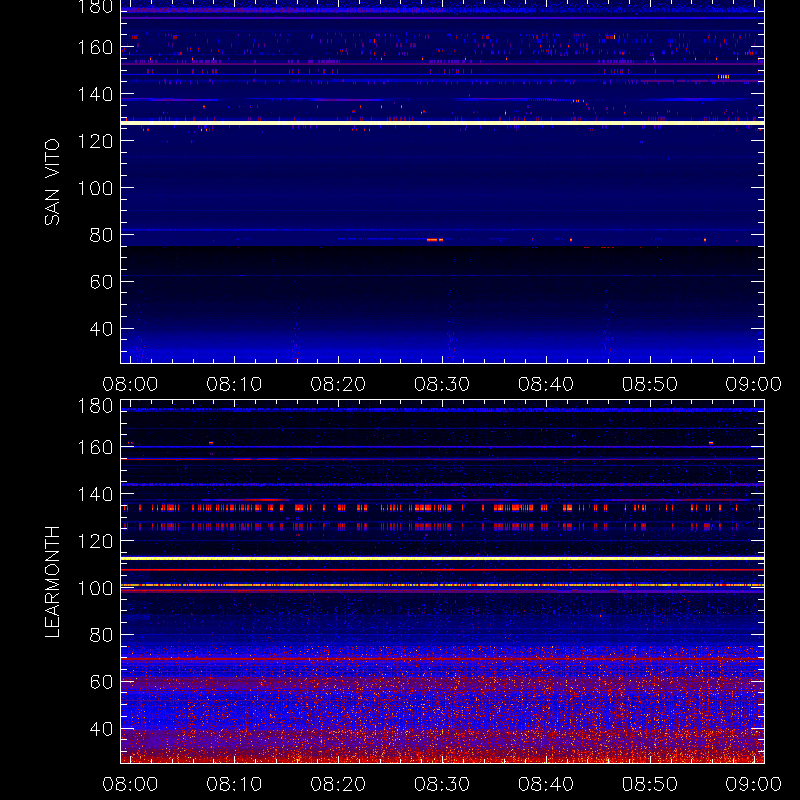Pick the 120 frequency tick on San Vito axis
The height and width of the screenshot is (800, 800).
tap(95, 141)
